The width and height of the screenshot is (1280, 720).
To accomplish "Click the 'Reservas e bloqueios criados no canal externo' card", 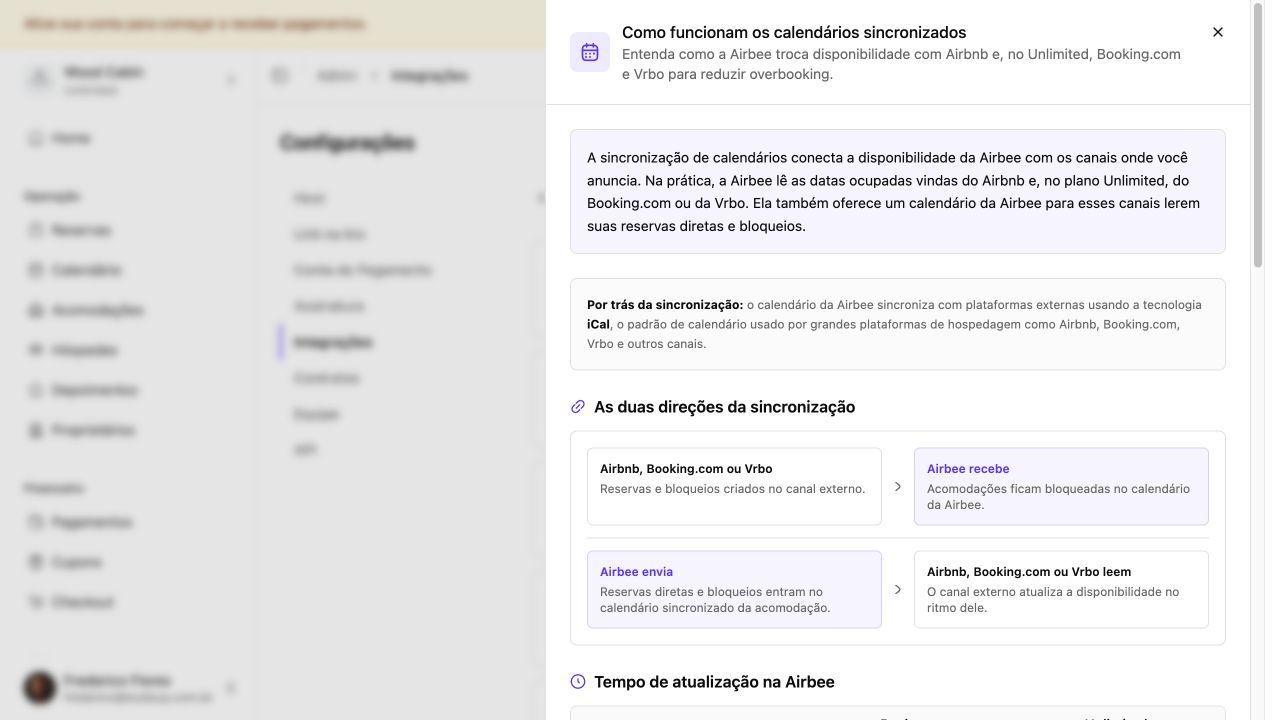I will 734,486.
